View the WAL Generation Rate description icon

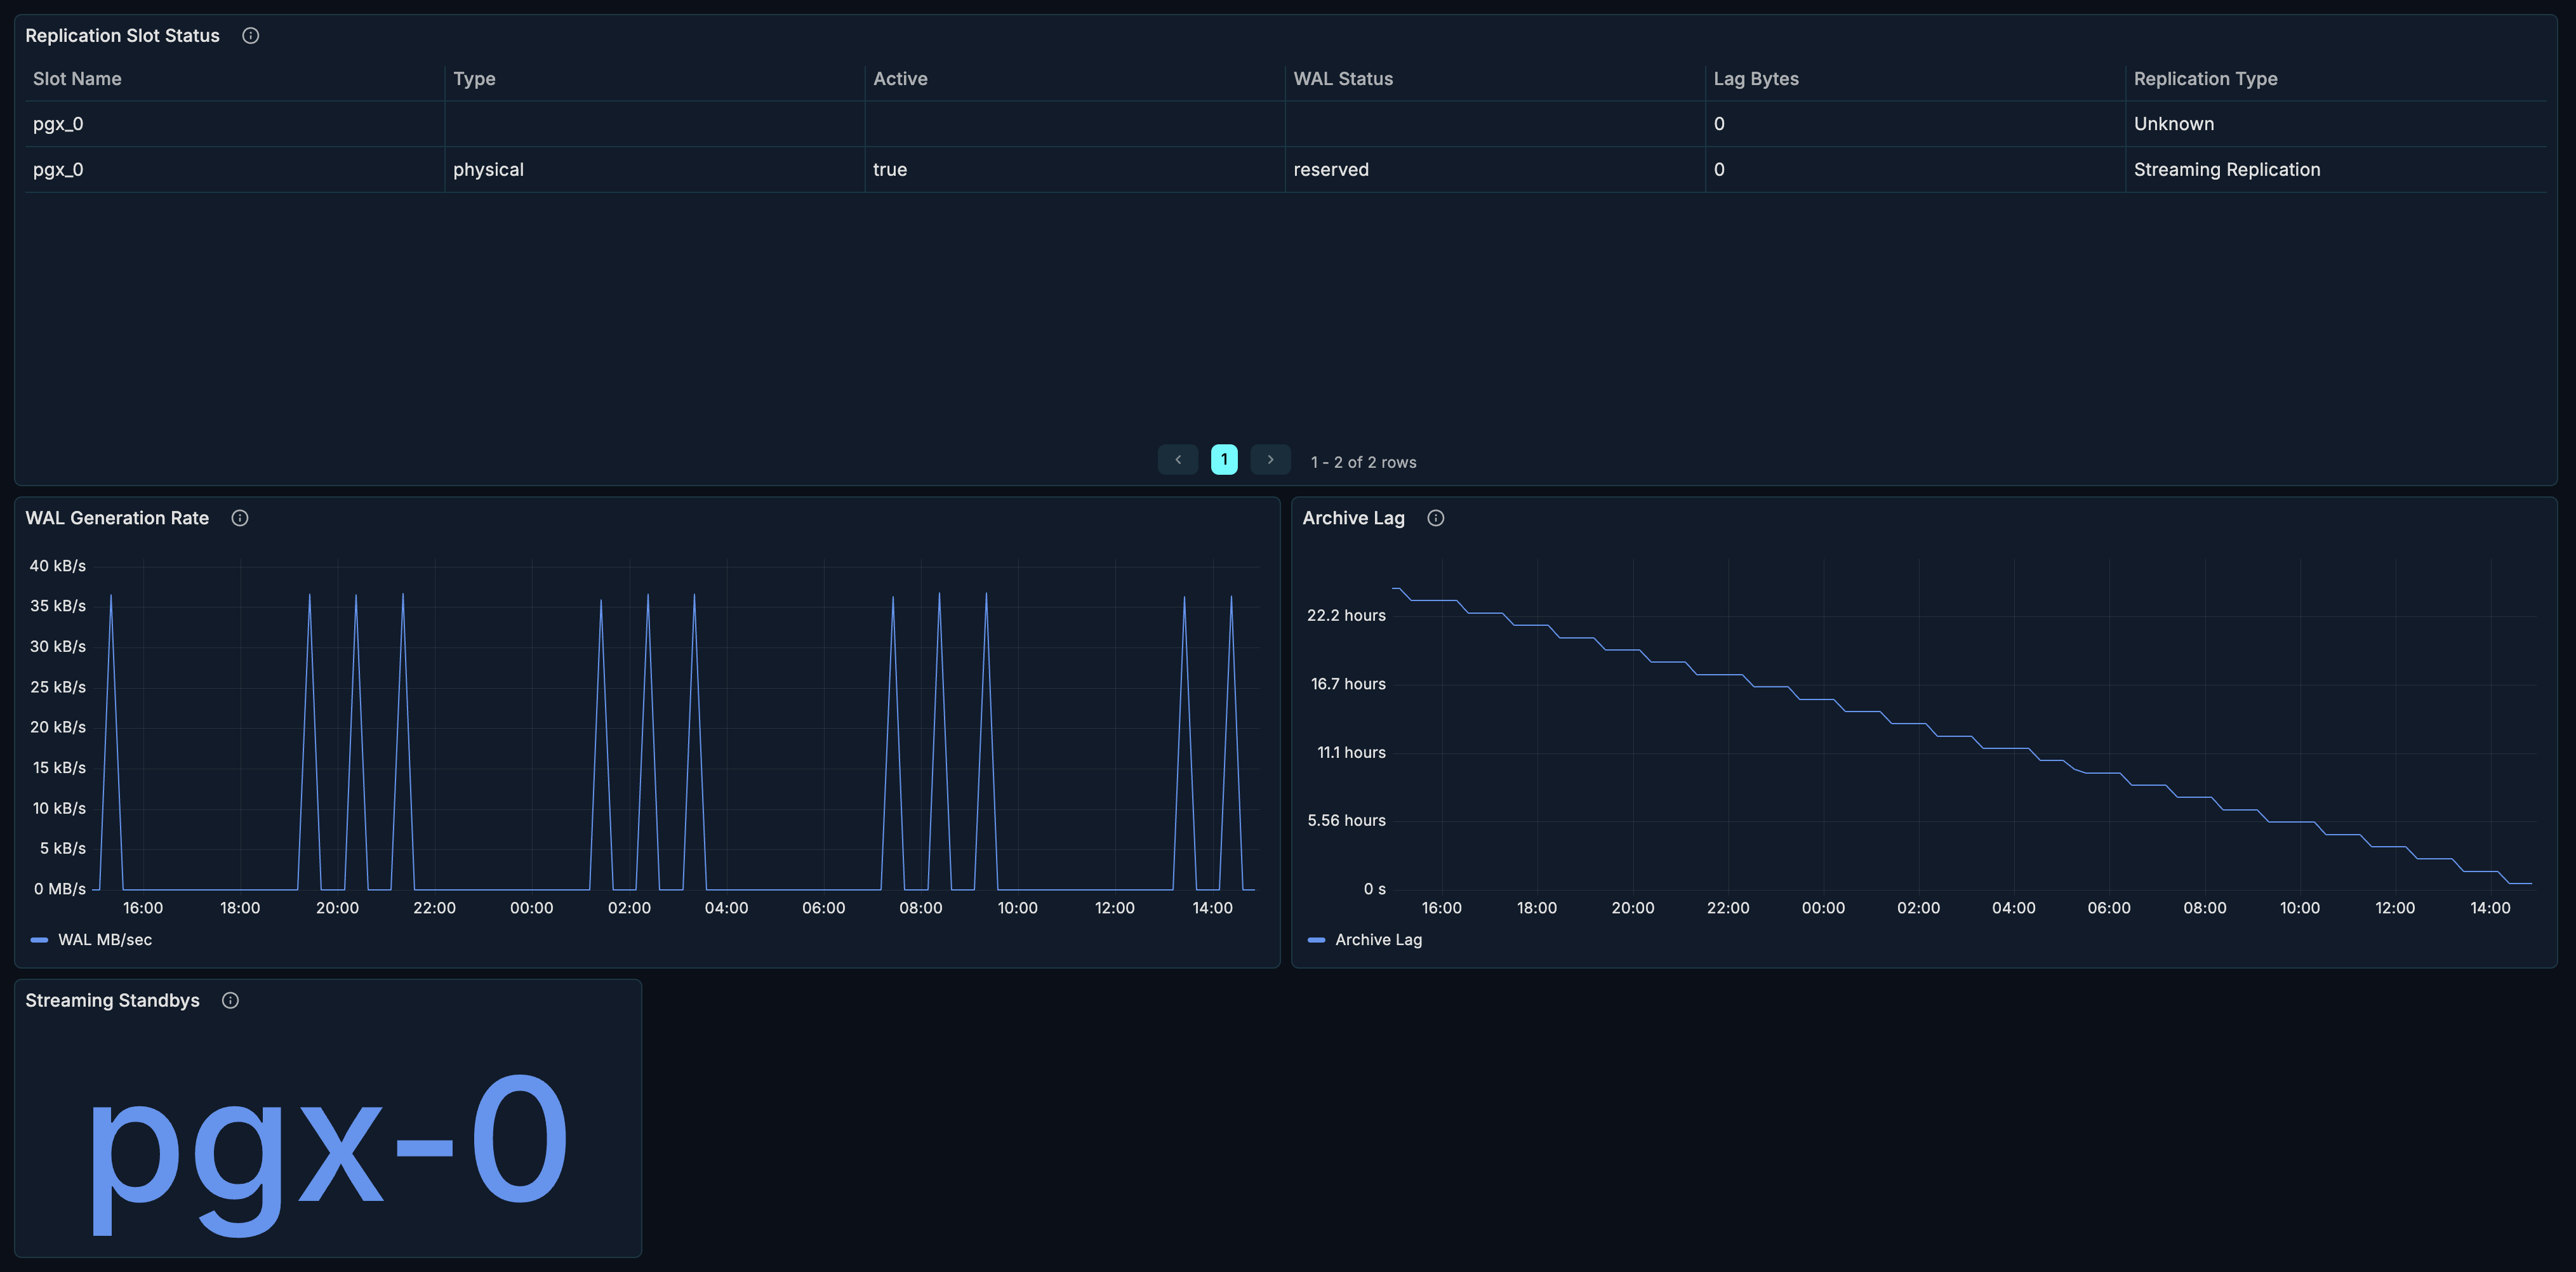(x=239, y=518)
